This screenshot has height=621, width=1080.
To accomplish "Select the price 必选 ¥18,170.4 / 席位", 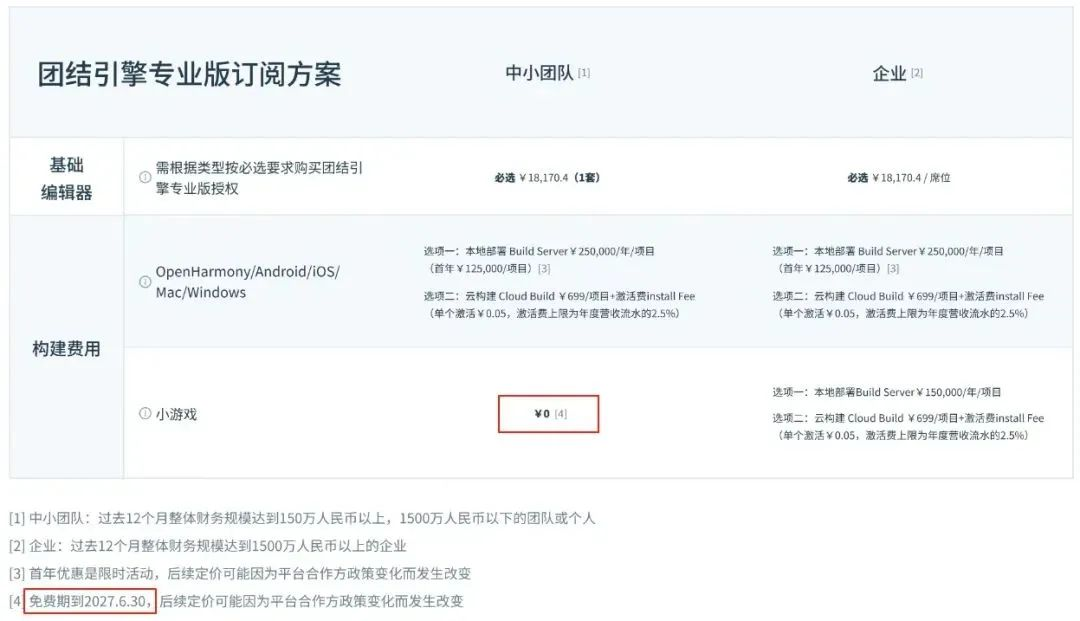I will tap(899, 178).
